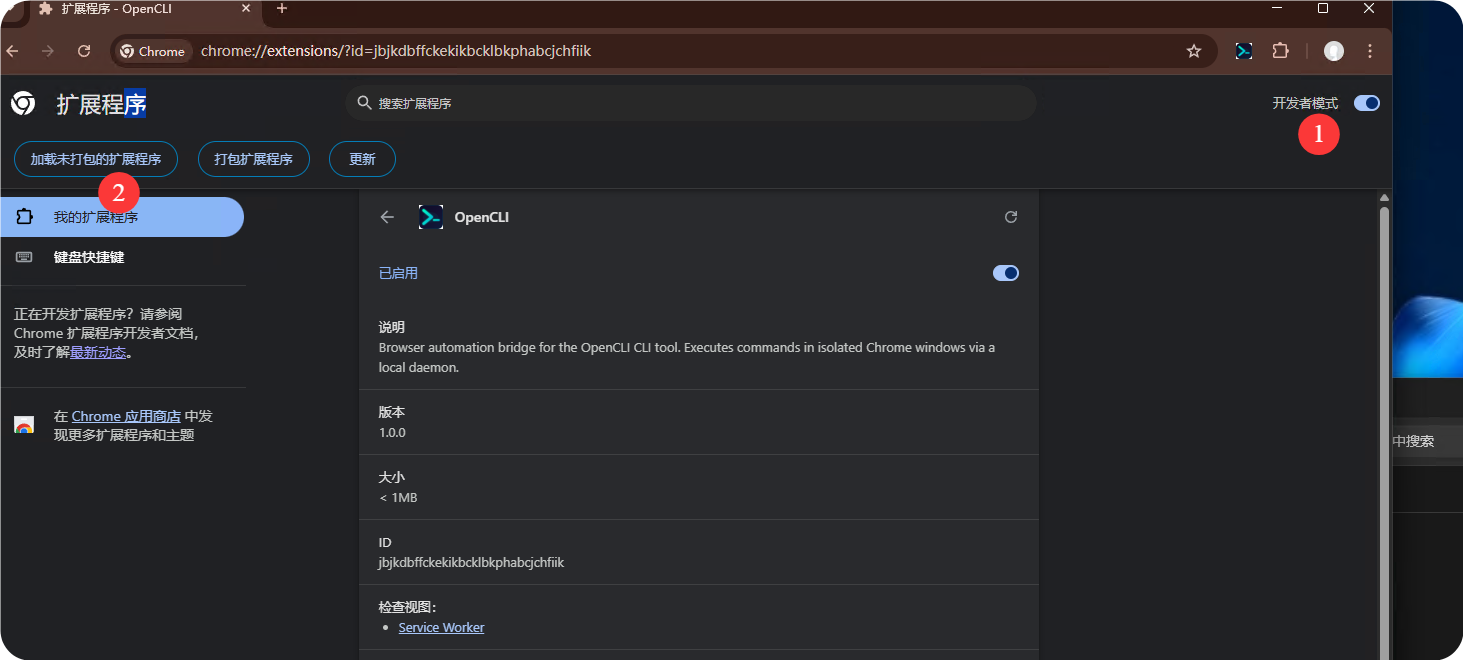Viewport: 1463px width, 660px height.
Task: Click the back arrow beside OpenCLI
Action: (x=387, y=217)
